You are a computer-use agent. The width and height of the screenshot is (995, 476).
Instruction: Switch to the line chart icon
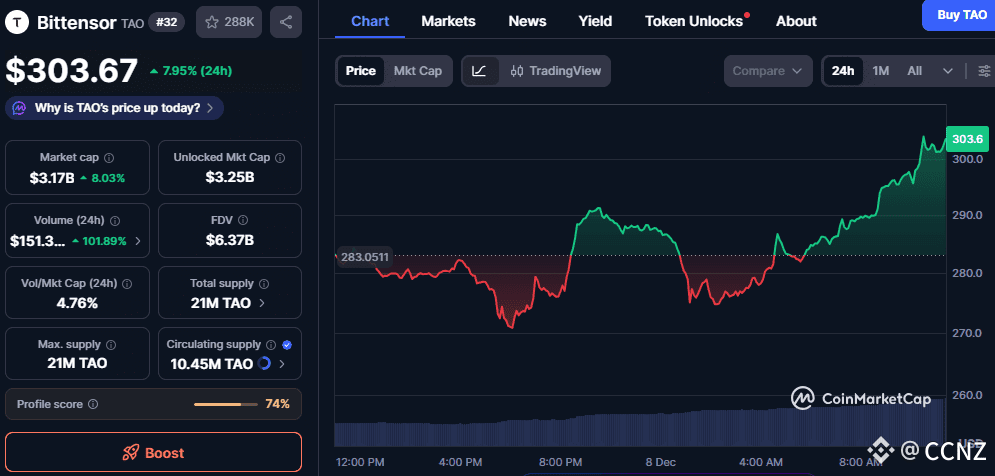click(480, 71)
